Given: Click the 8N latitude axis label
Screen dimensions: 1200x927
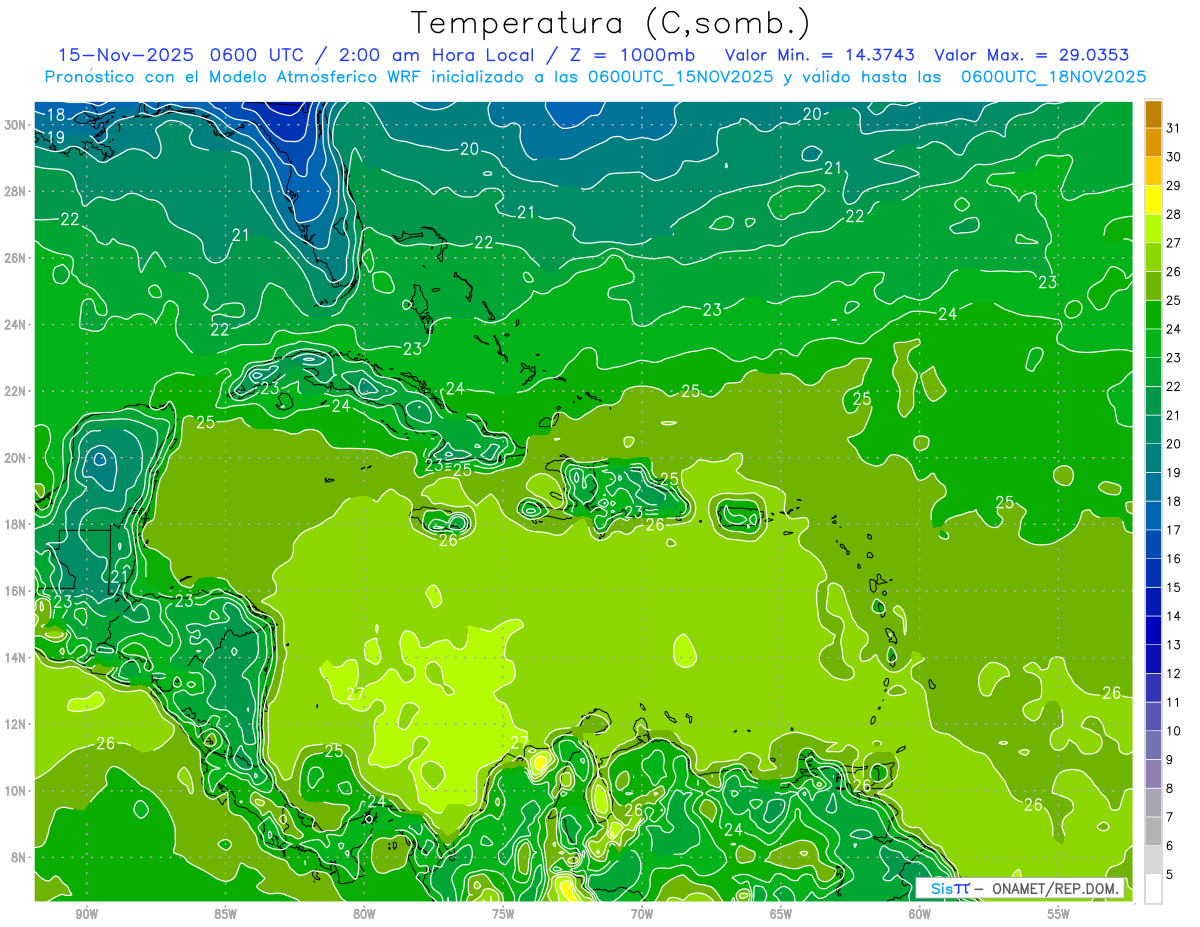Looking at the screenshot, I should (x=18, y=858).
